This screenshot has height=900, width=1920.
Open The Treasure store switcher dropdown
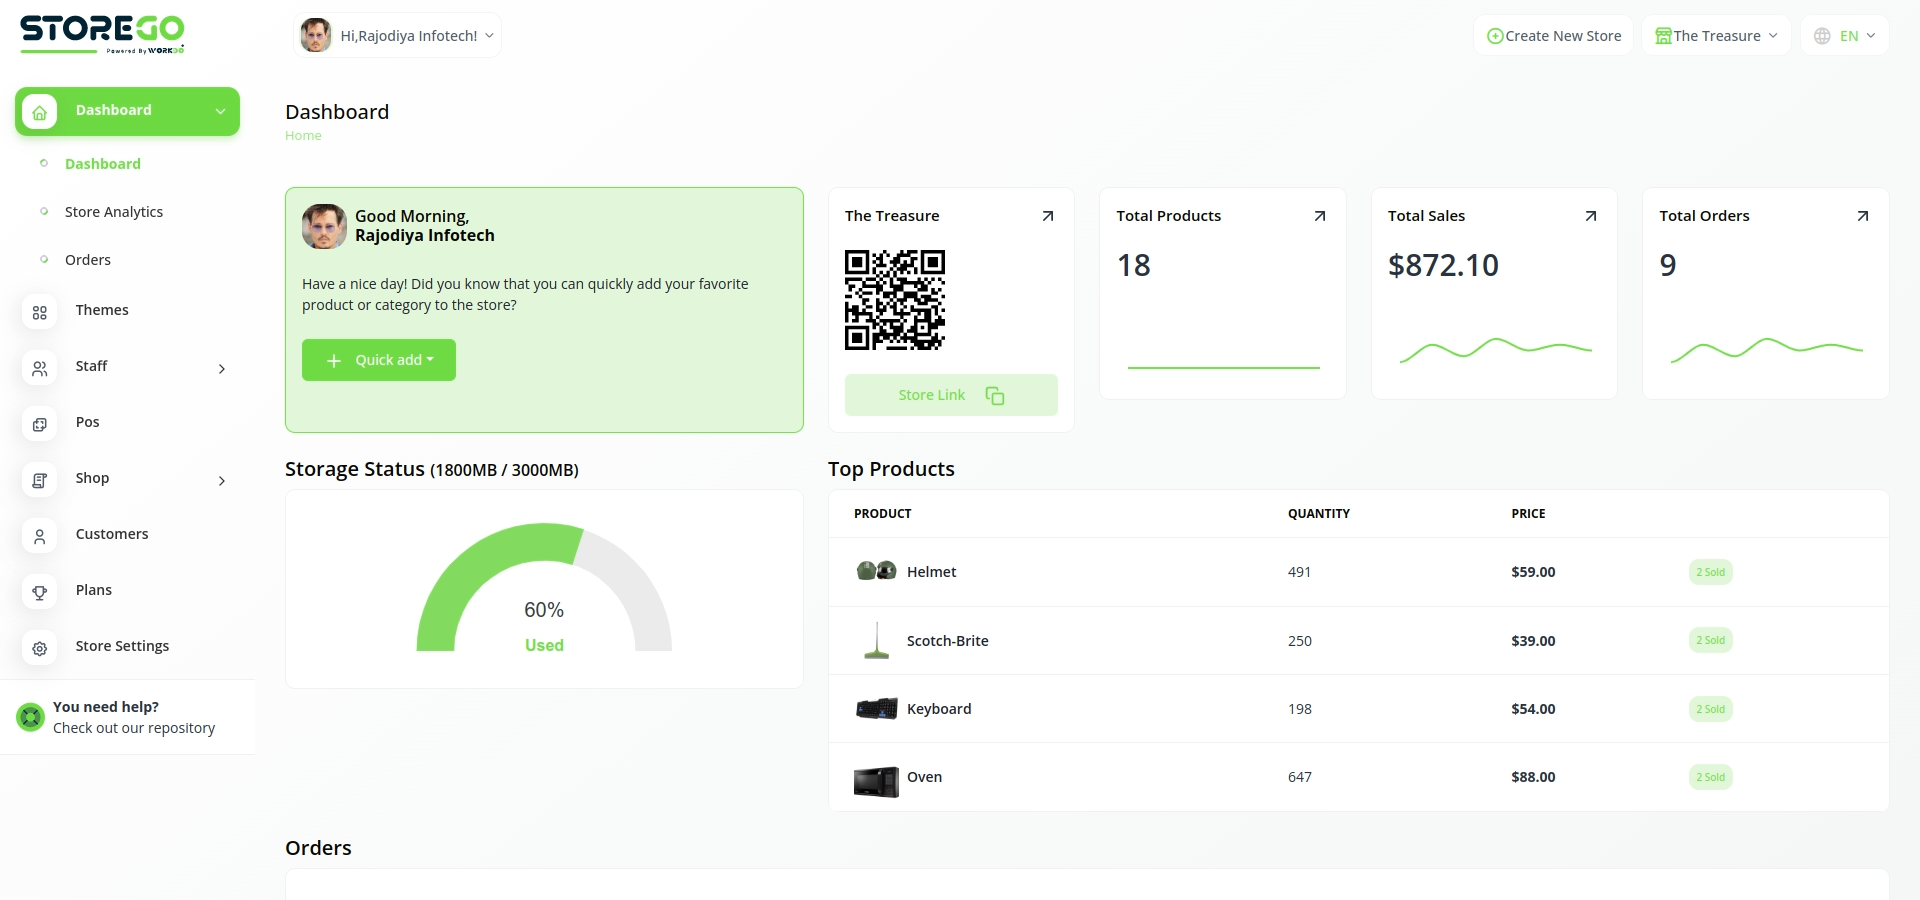pos(1716,36)
